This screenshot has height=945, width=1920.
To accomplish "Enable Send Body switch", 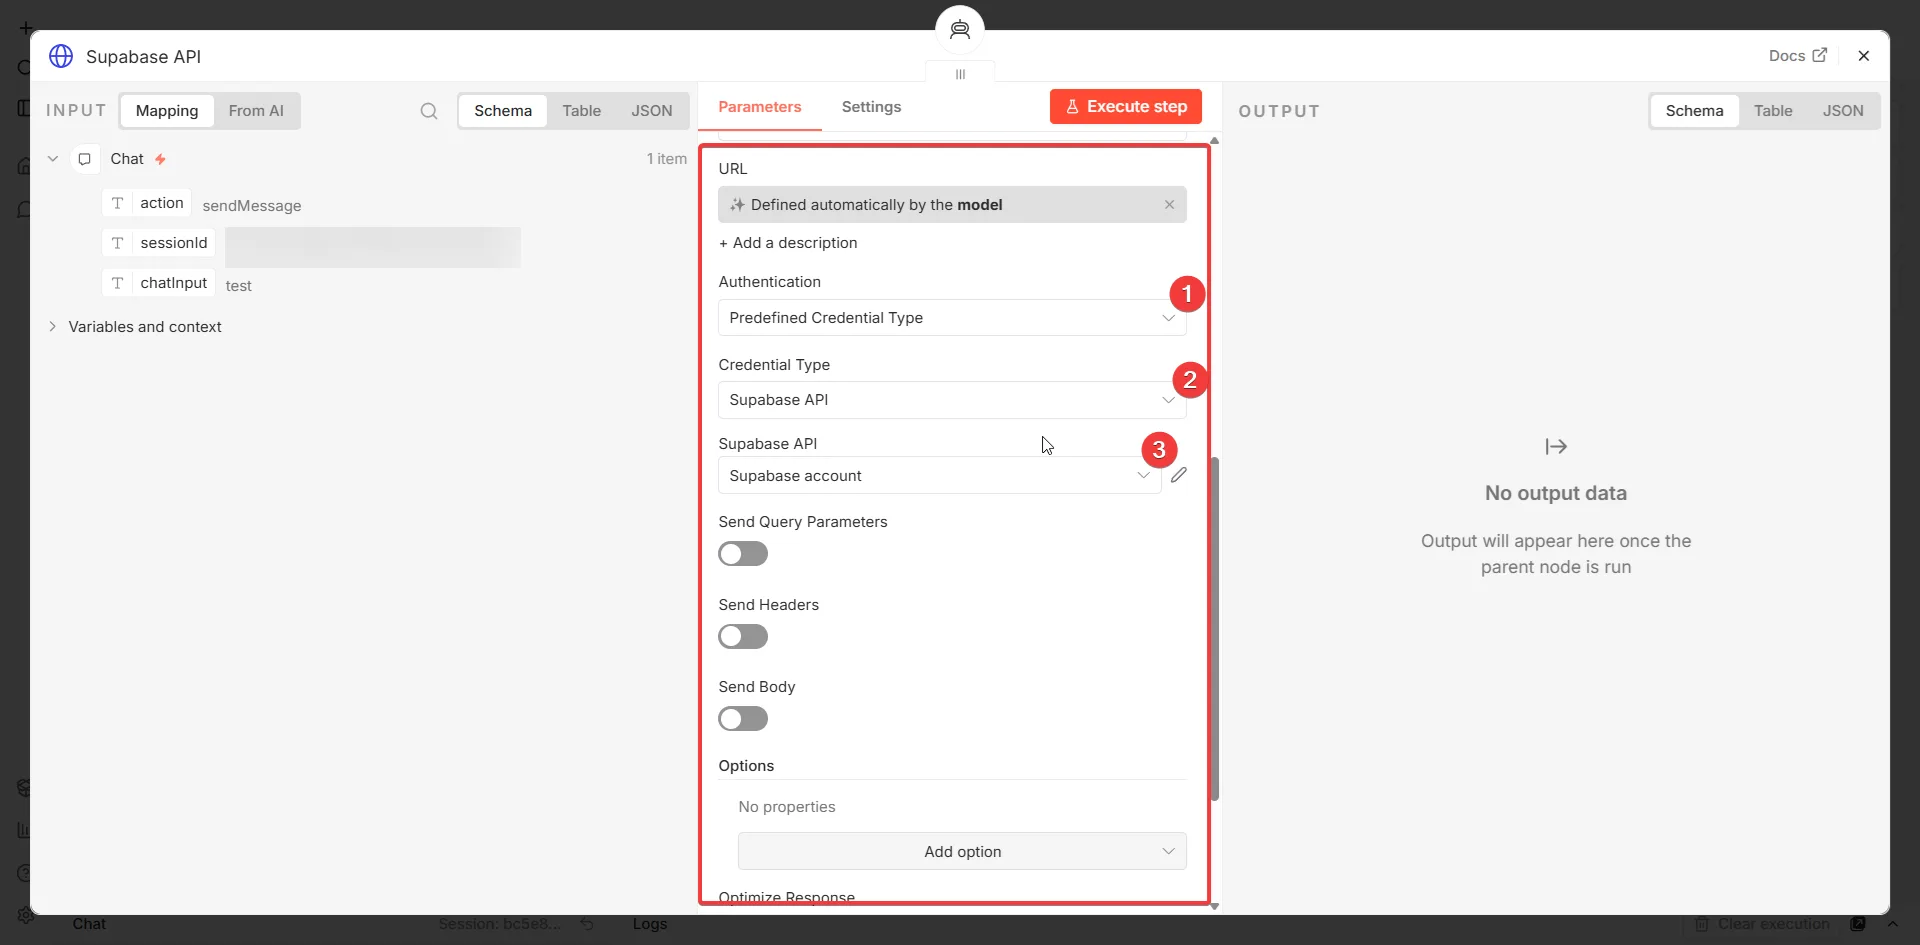I will pyautogui.click(x=743, y=719).
